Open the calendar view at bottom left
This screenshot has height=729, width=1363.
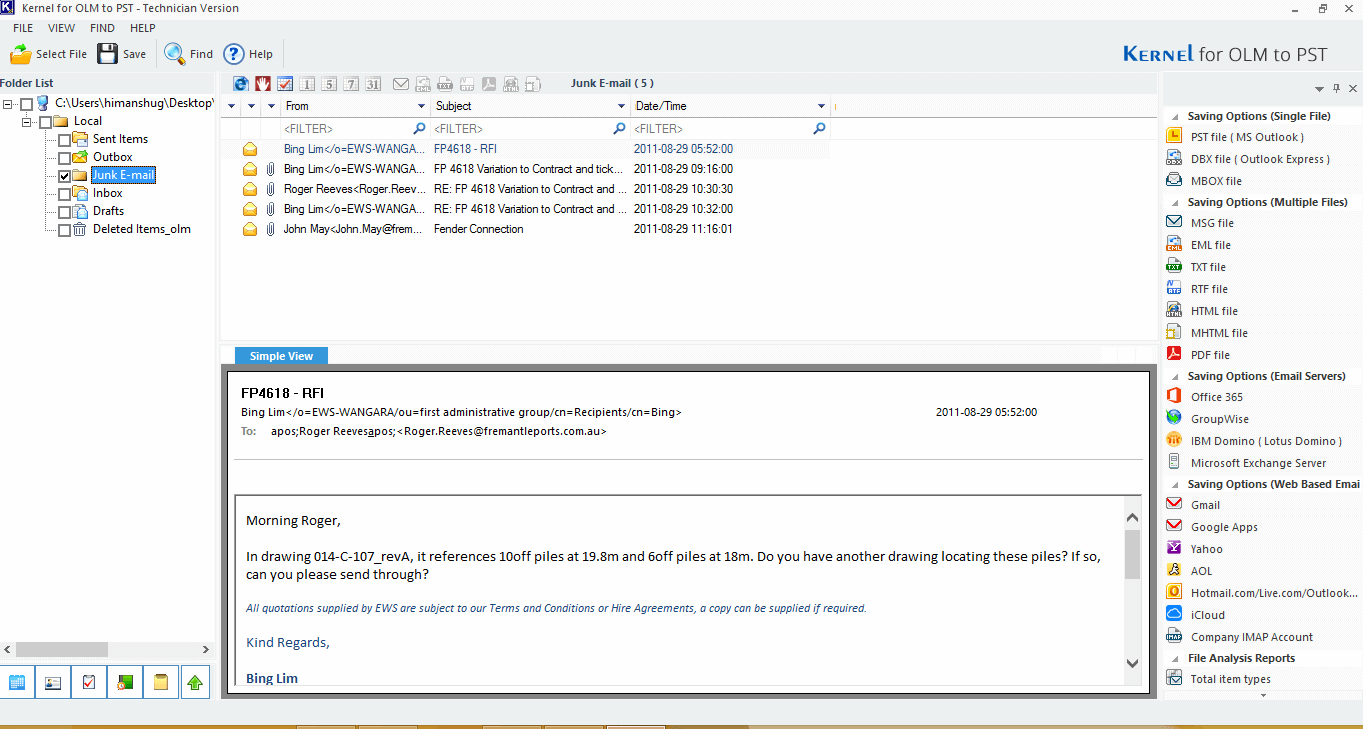pyautogui.click(x=17, y=682)
